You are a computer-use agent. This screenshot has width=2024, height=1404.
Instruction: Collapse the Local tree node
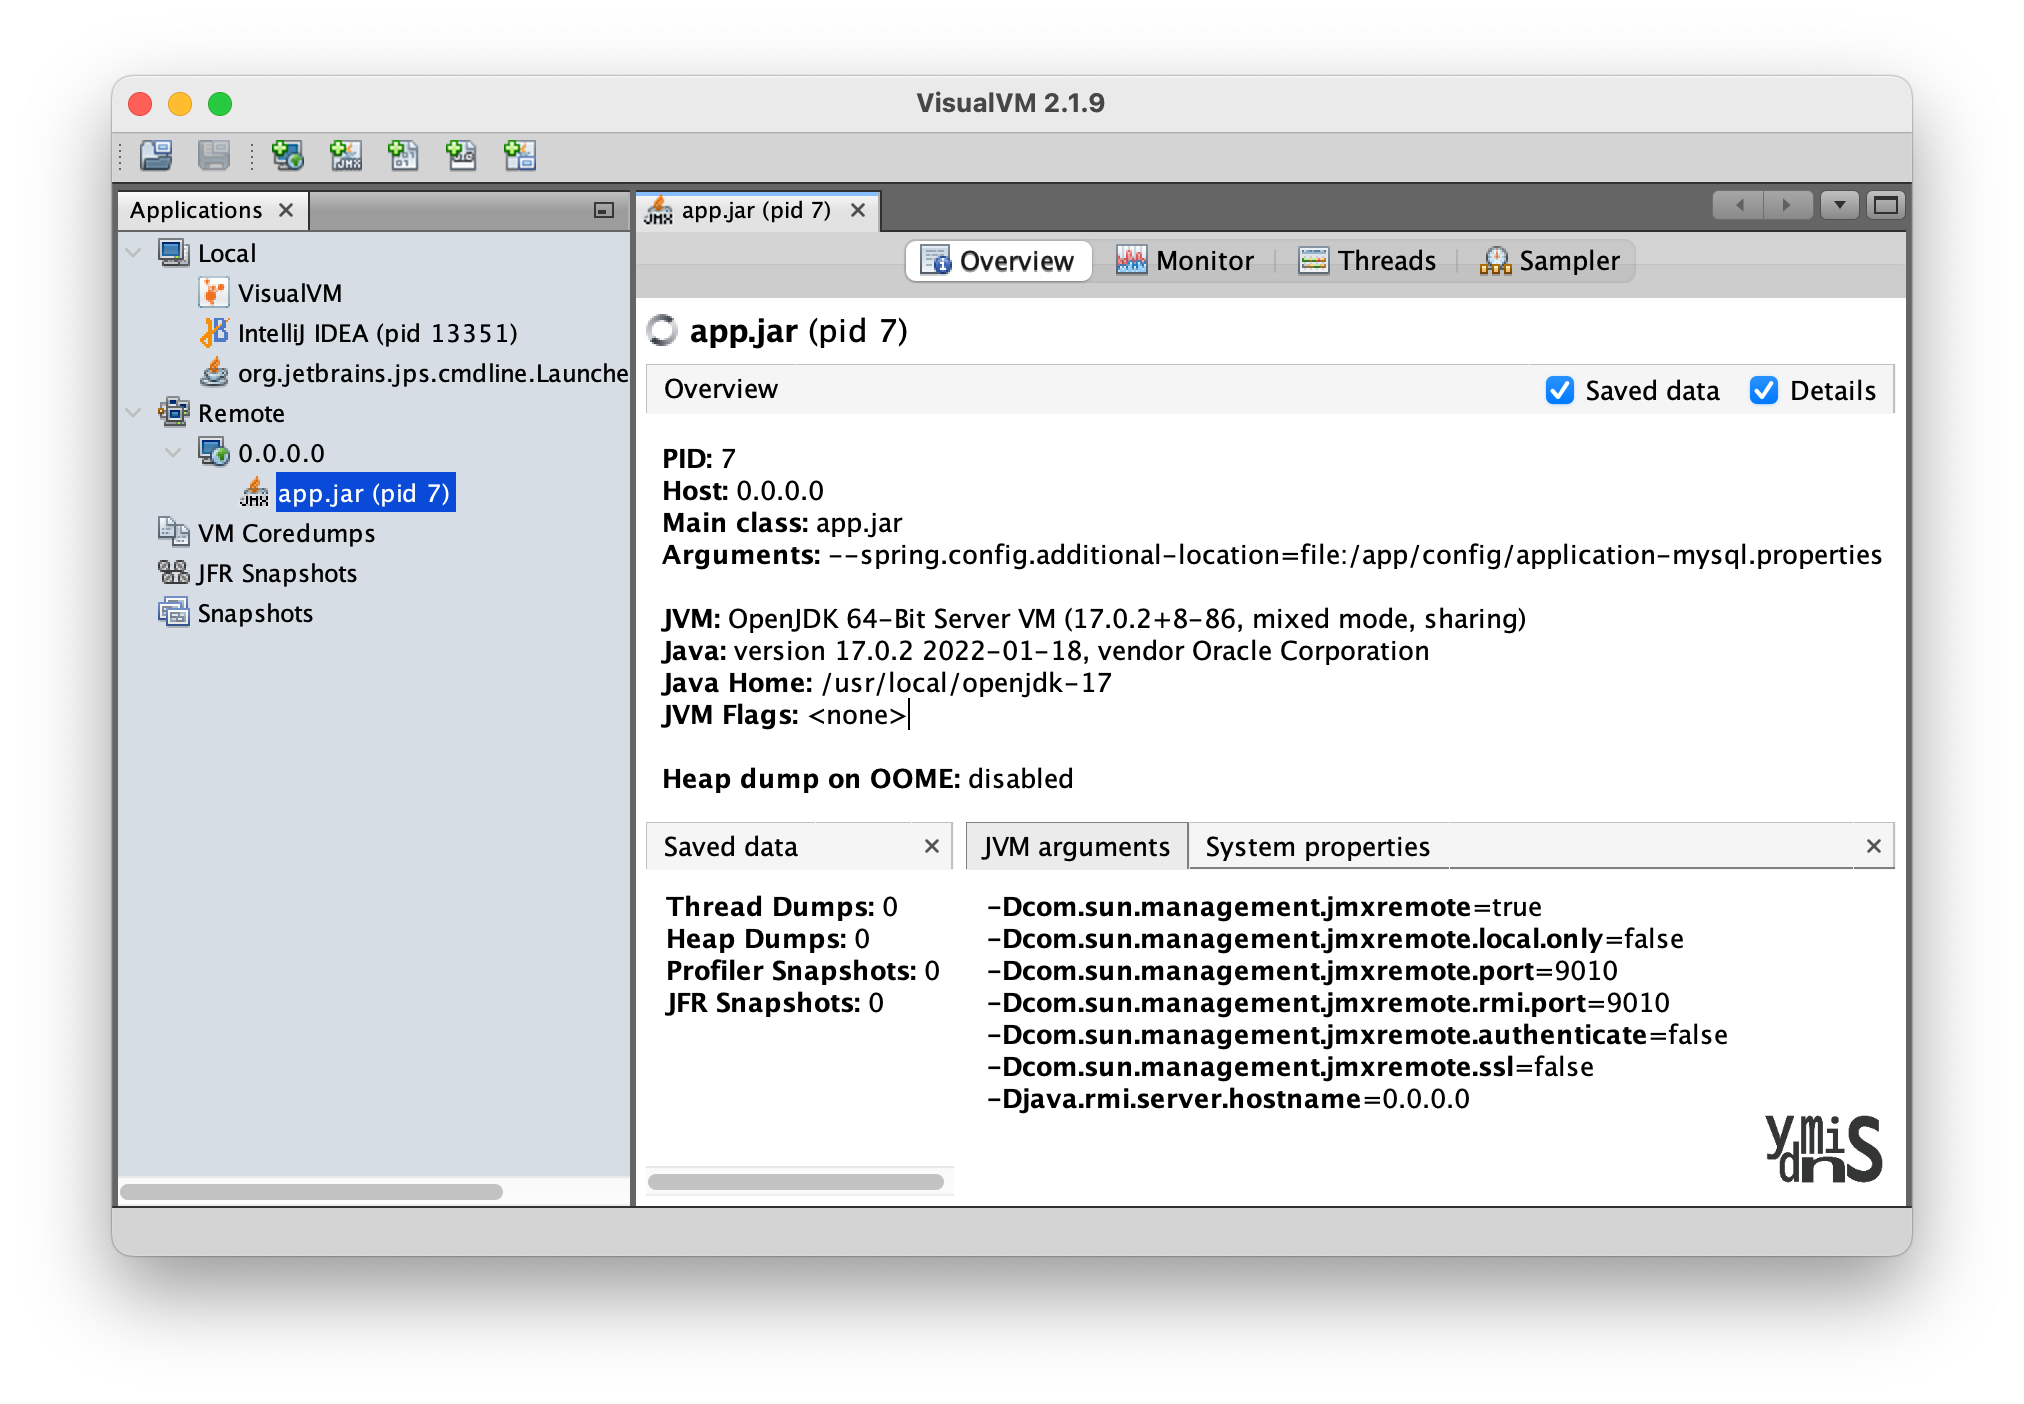134,253
